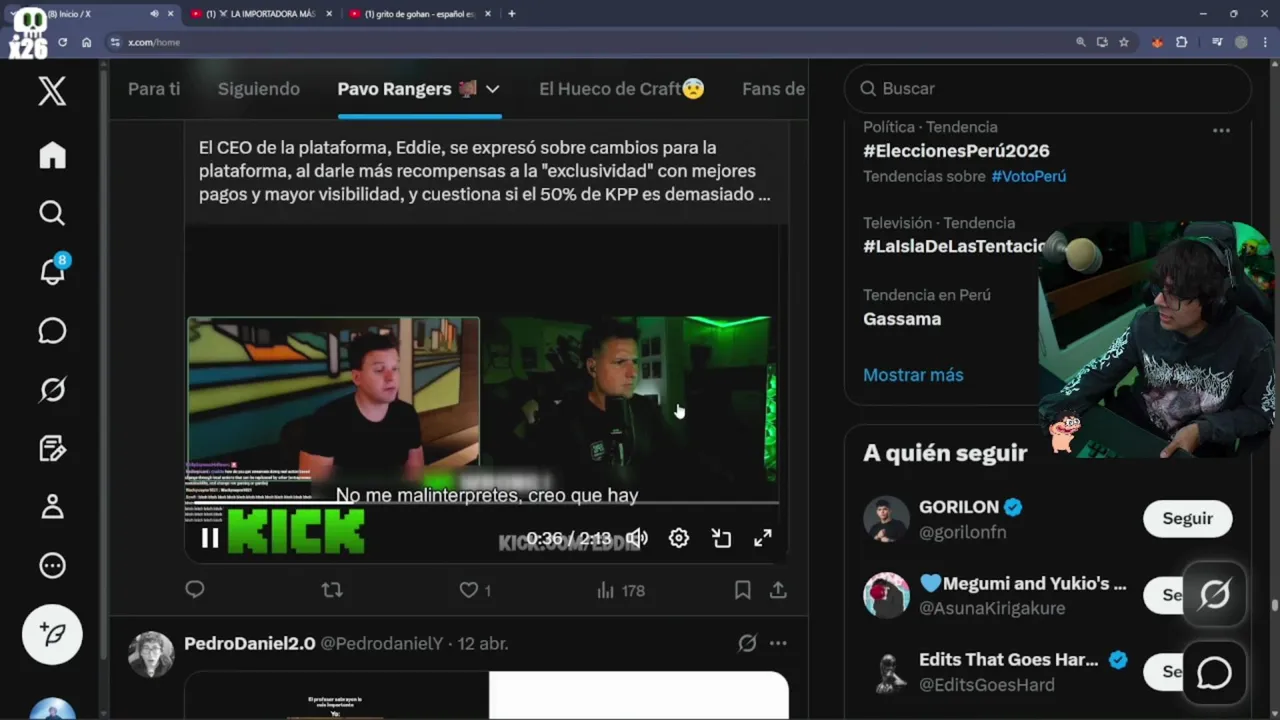Open browser three-dot menu
Viewport: 1280px width, 720px height.
click(x=1264, y=42)
